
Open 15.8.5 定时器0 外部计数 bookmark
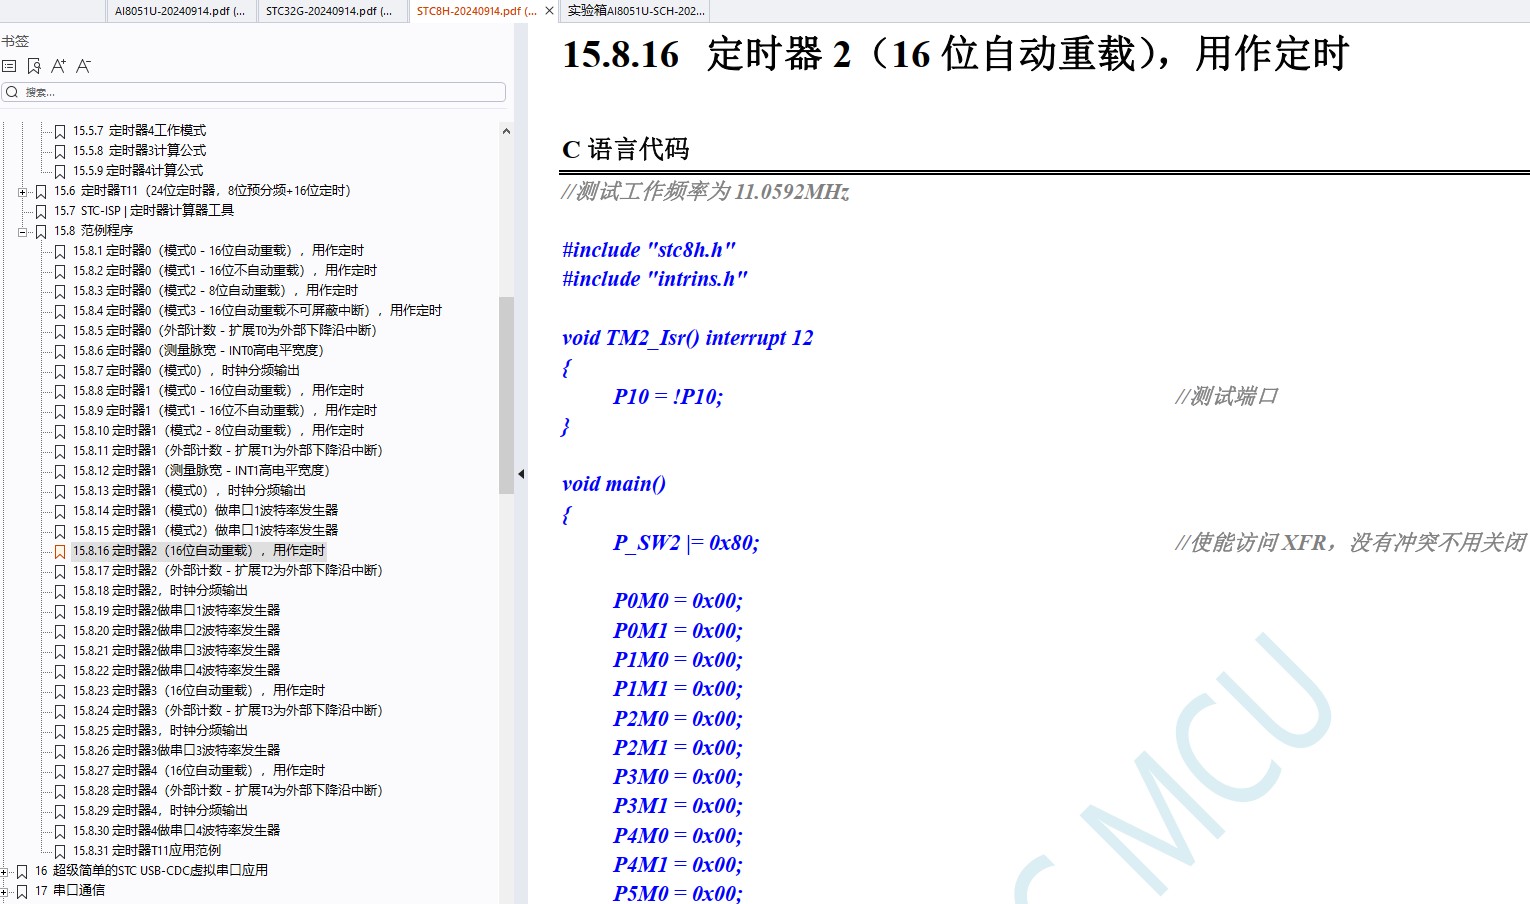[x=225, y=331]
